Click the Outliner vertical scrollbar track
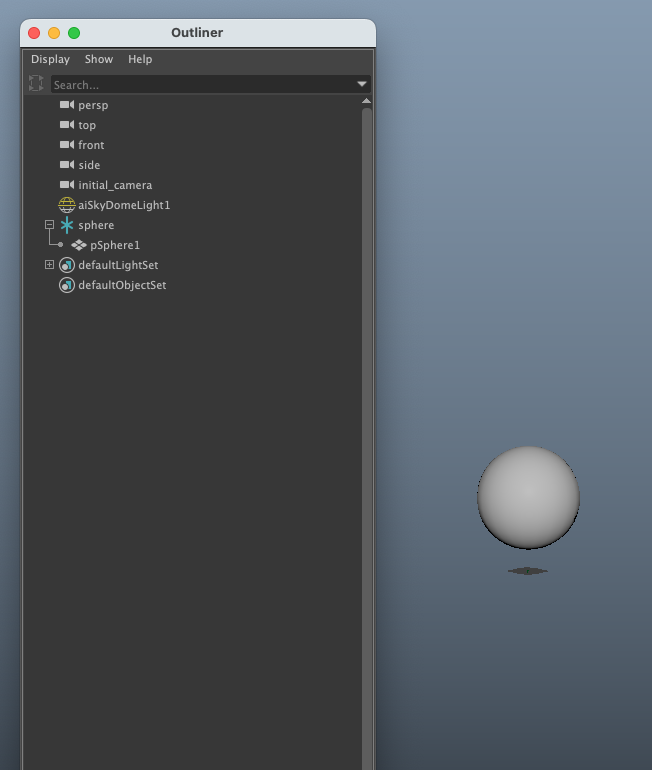This screenshot has width=652, height=770. pos(366,439)
